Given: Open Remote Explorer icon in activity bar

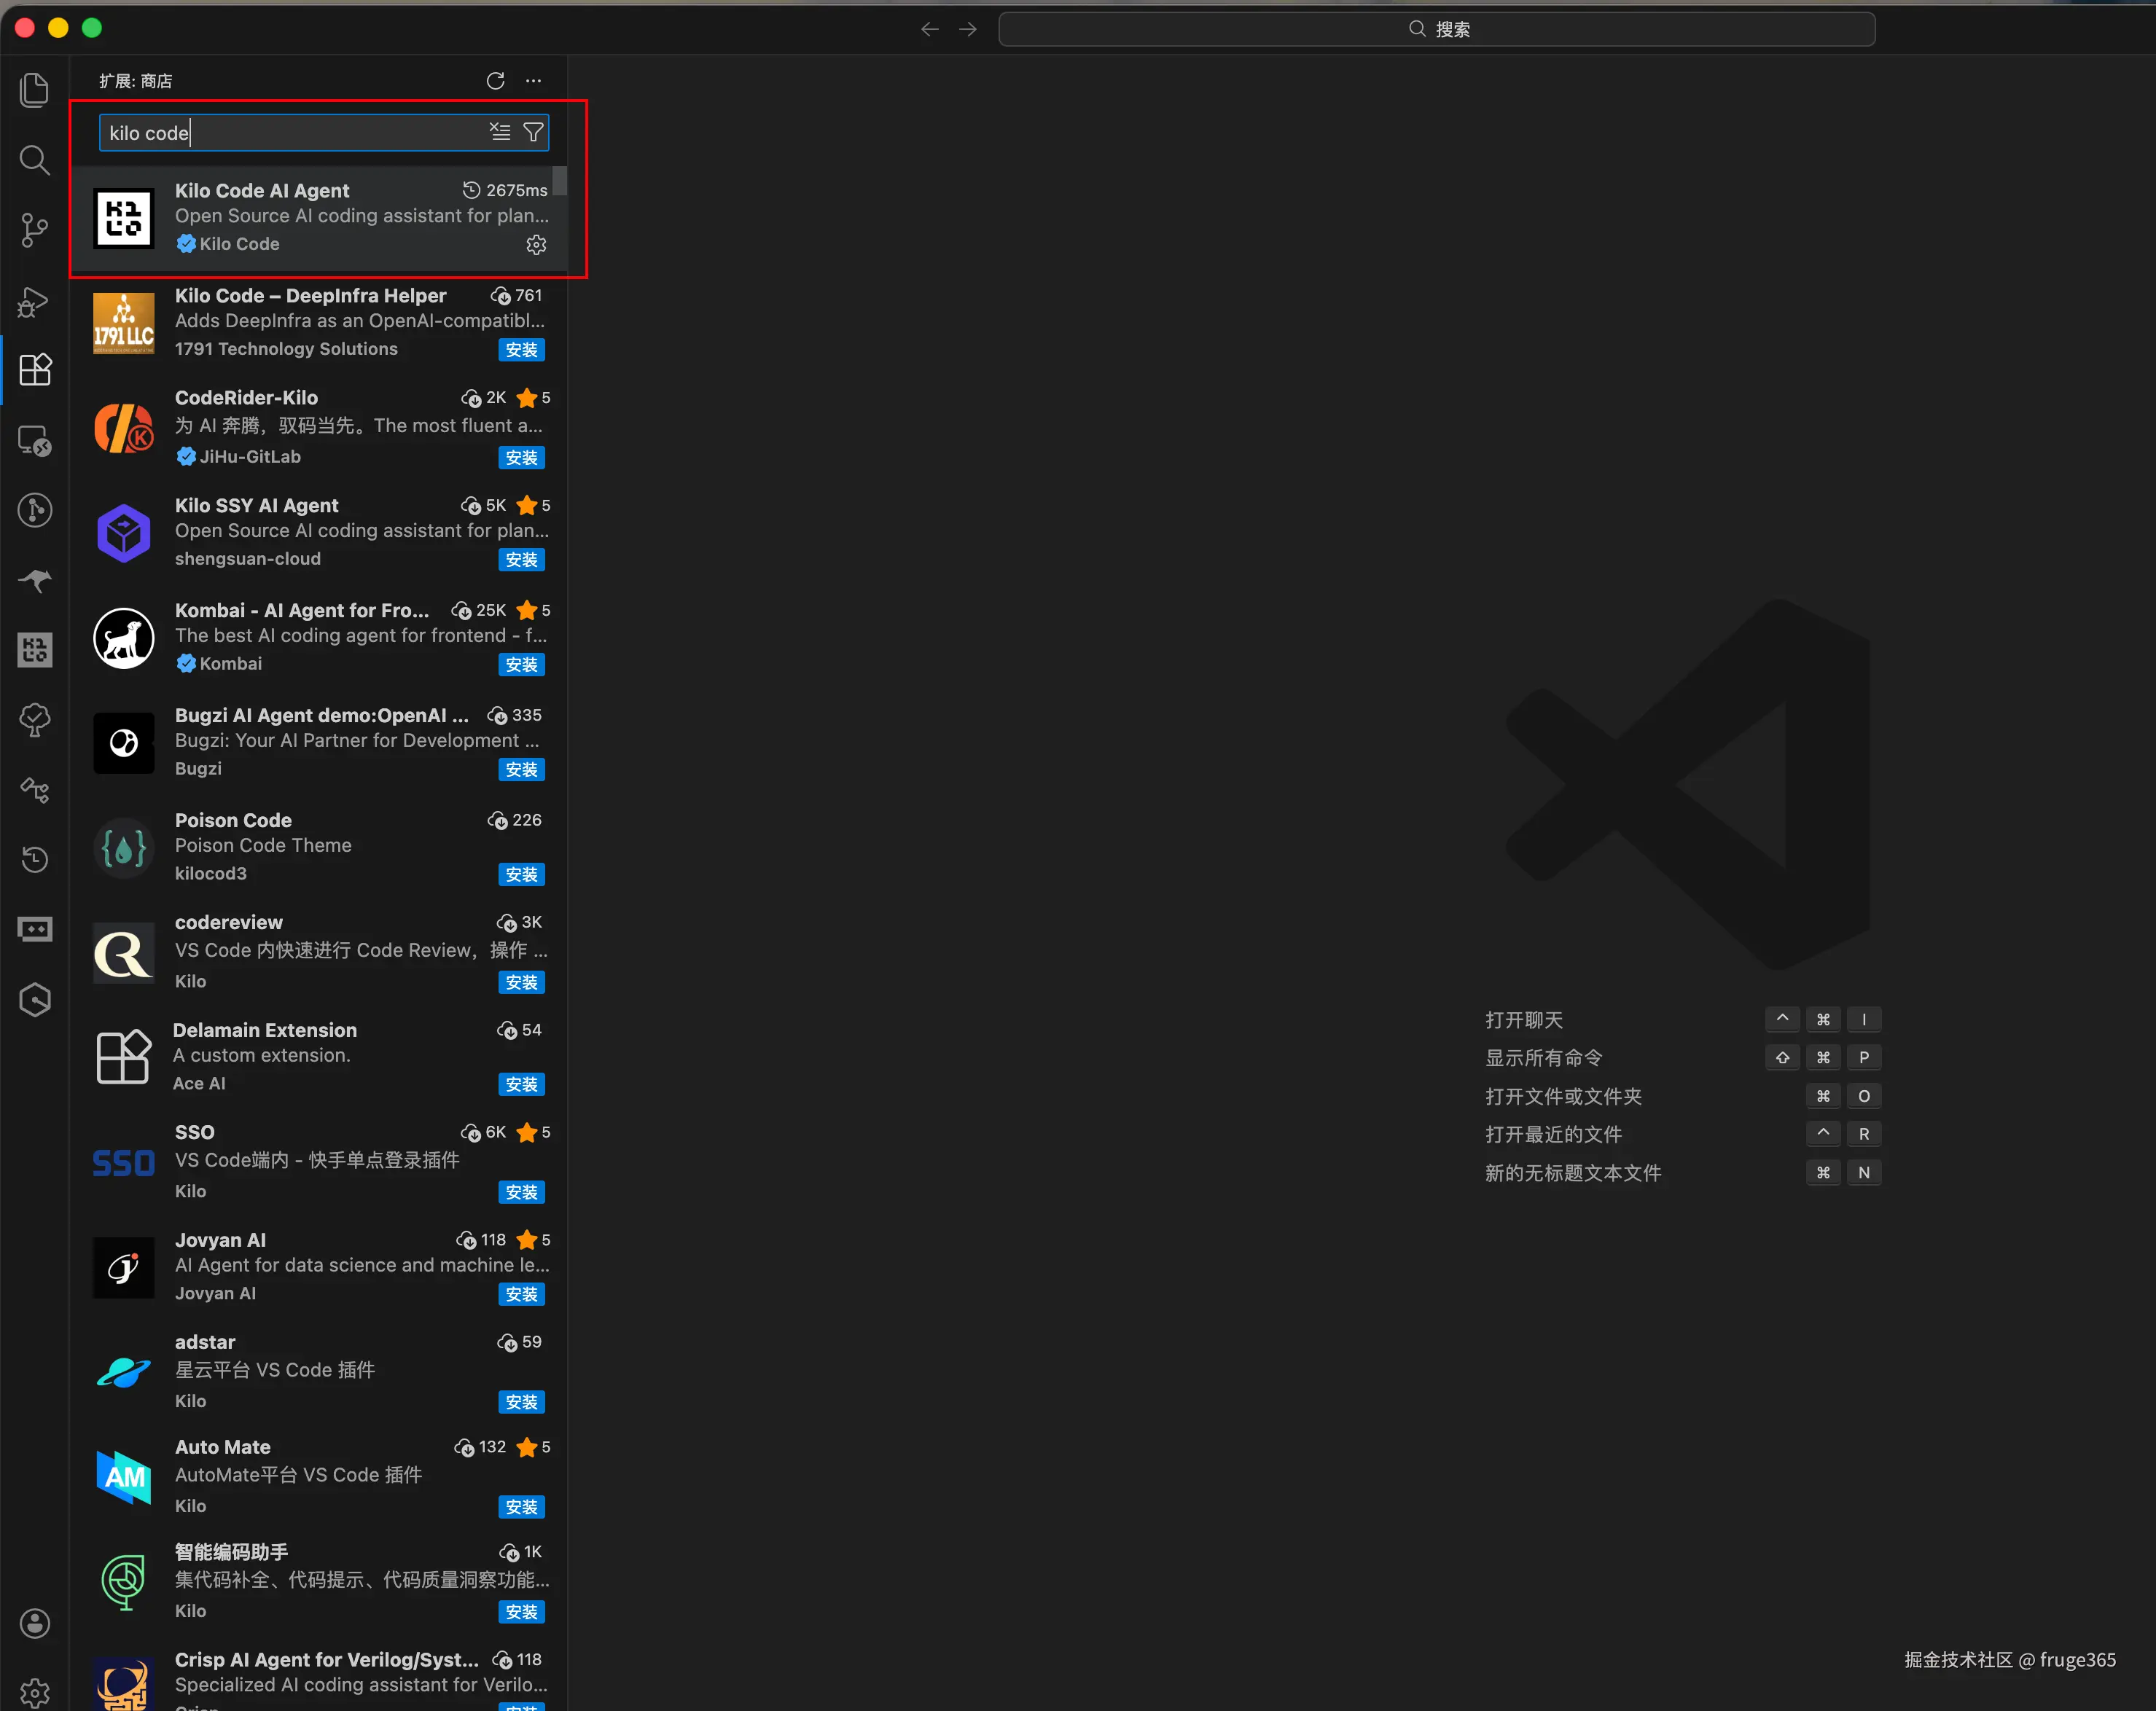Looking at the screenshot, I should pos(35,440).
